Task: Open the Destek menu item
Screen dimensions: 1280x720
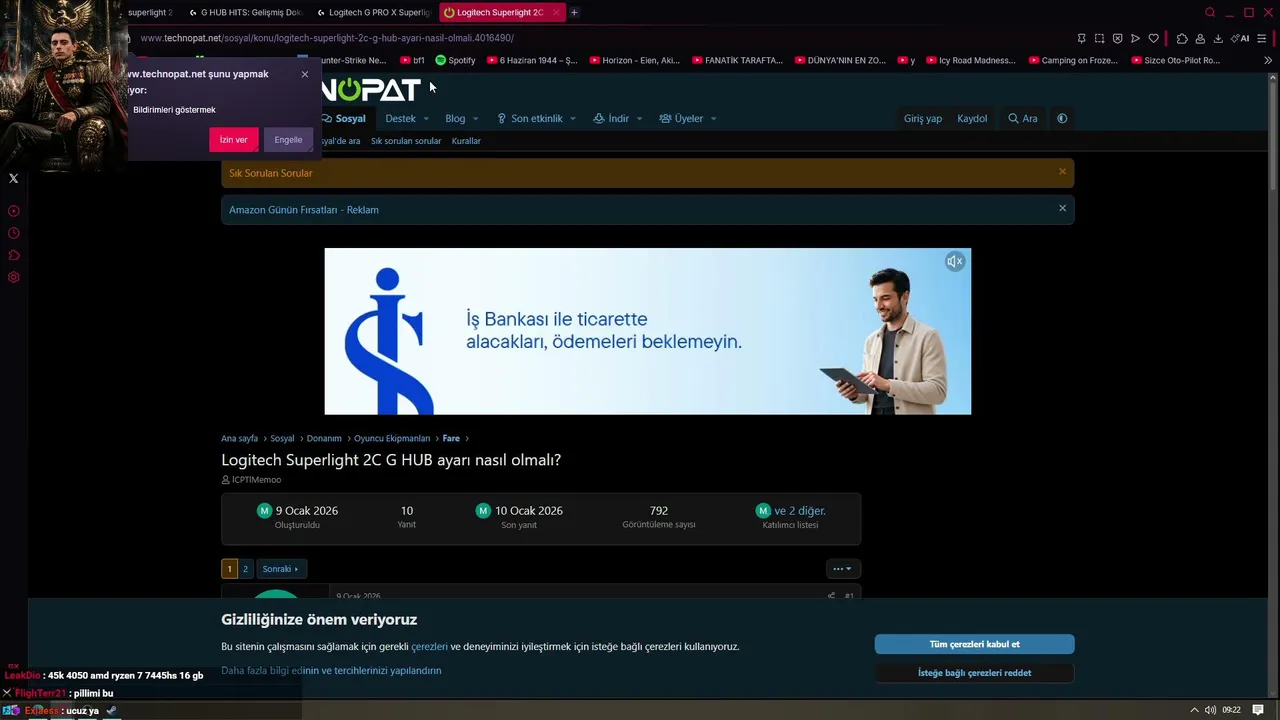Action: (400, 118)
